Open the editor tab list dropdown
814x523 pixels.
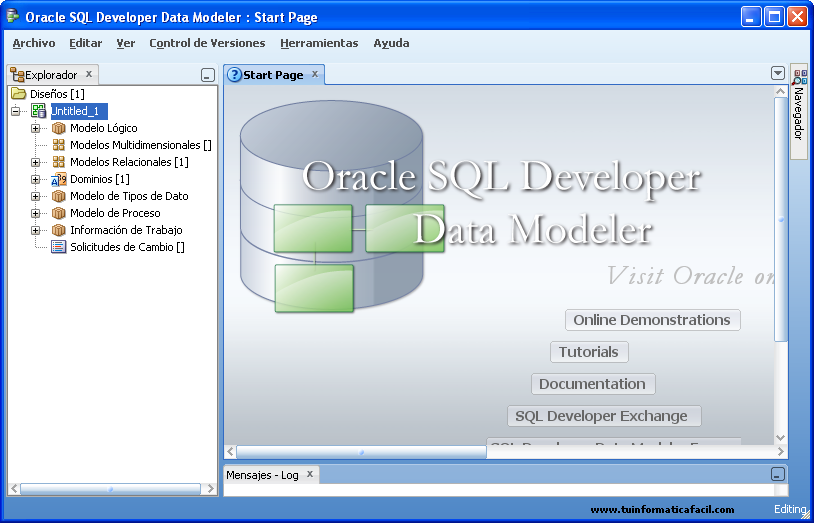coord(777,73)
